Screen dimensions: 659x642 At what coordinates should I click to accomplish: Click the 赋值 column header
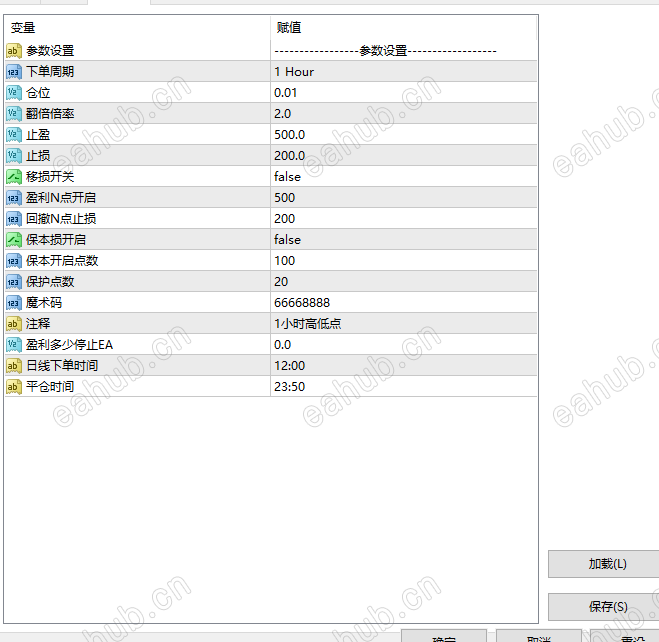pos(403,28)
